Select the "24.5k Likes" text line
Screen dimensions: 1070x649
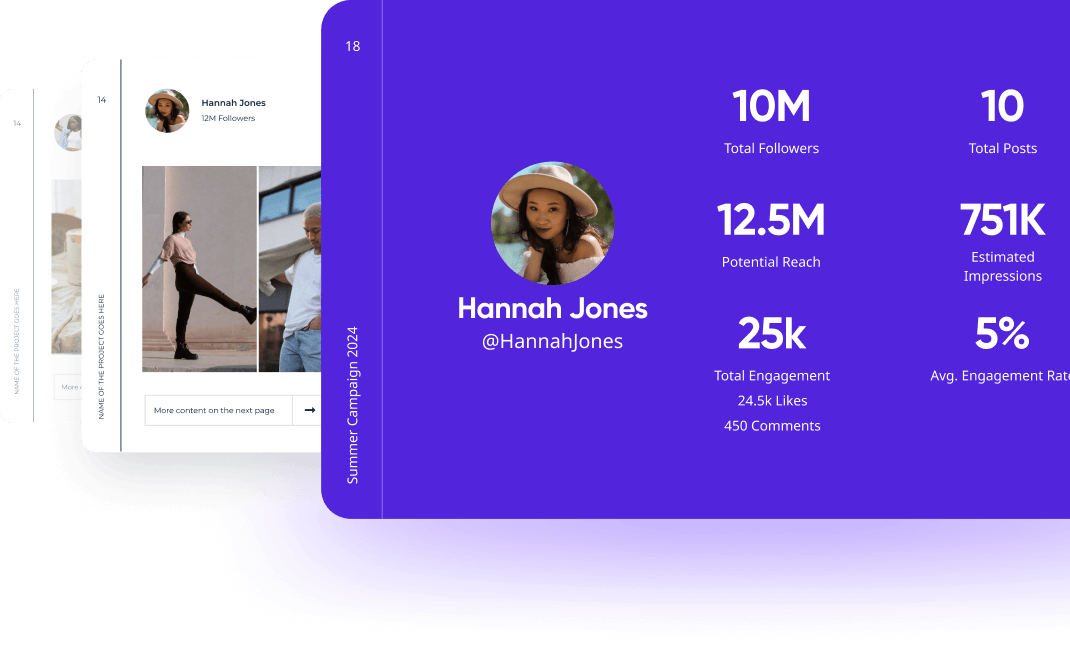click(771, 400)
